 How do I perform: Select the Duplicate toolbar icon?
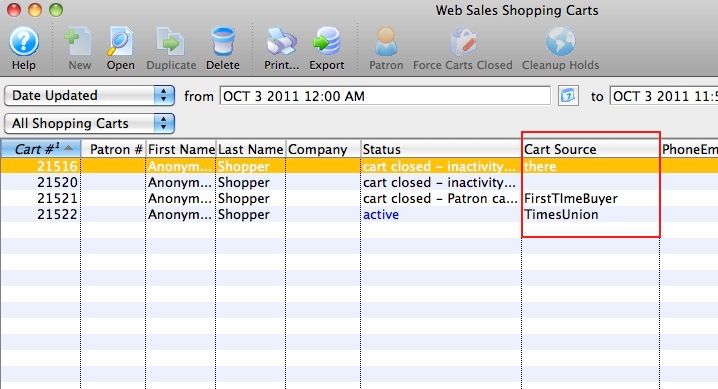coord(170,42)
